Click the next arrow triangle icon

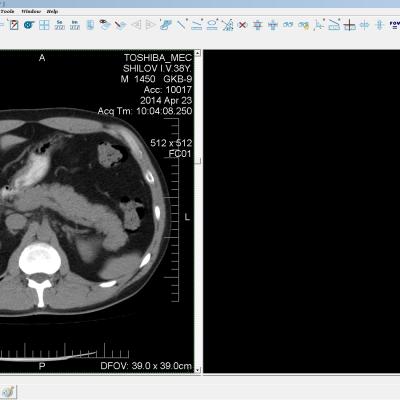[151, 25]
